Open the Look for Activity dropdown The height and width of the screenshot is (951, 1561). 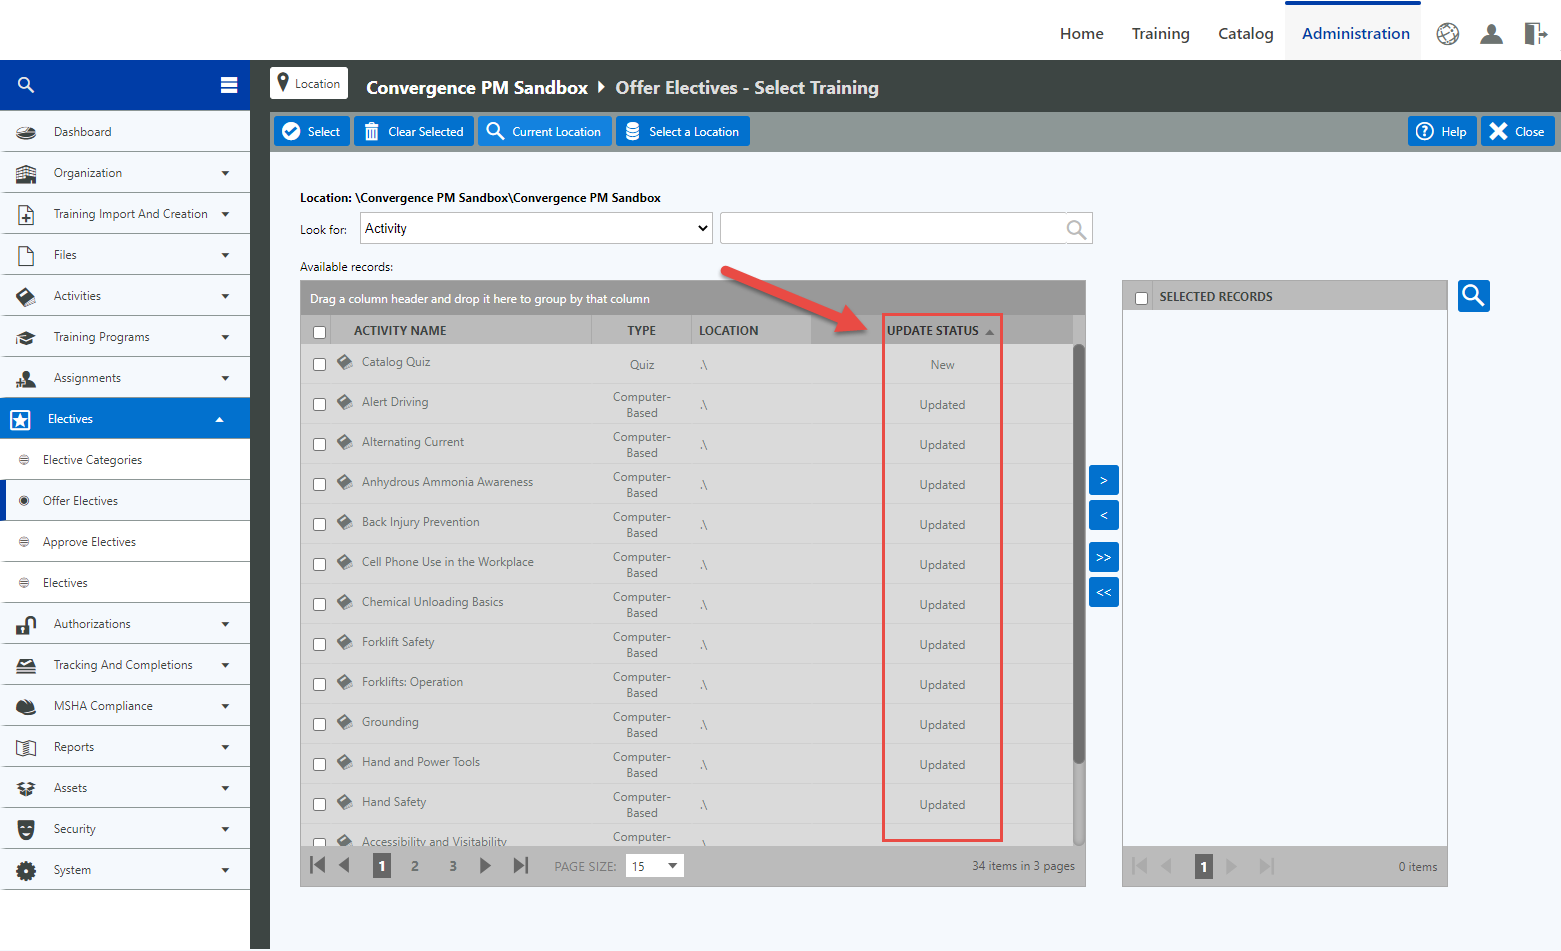536,228
